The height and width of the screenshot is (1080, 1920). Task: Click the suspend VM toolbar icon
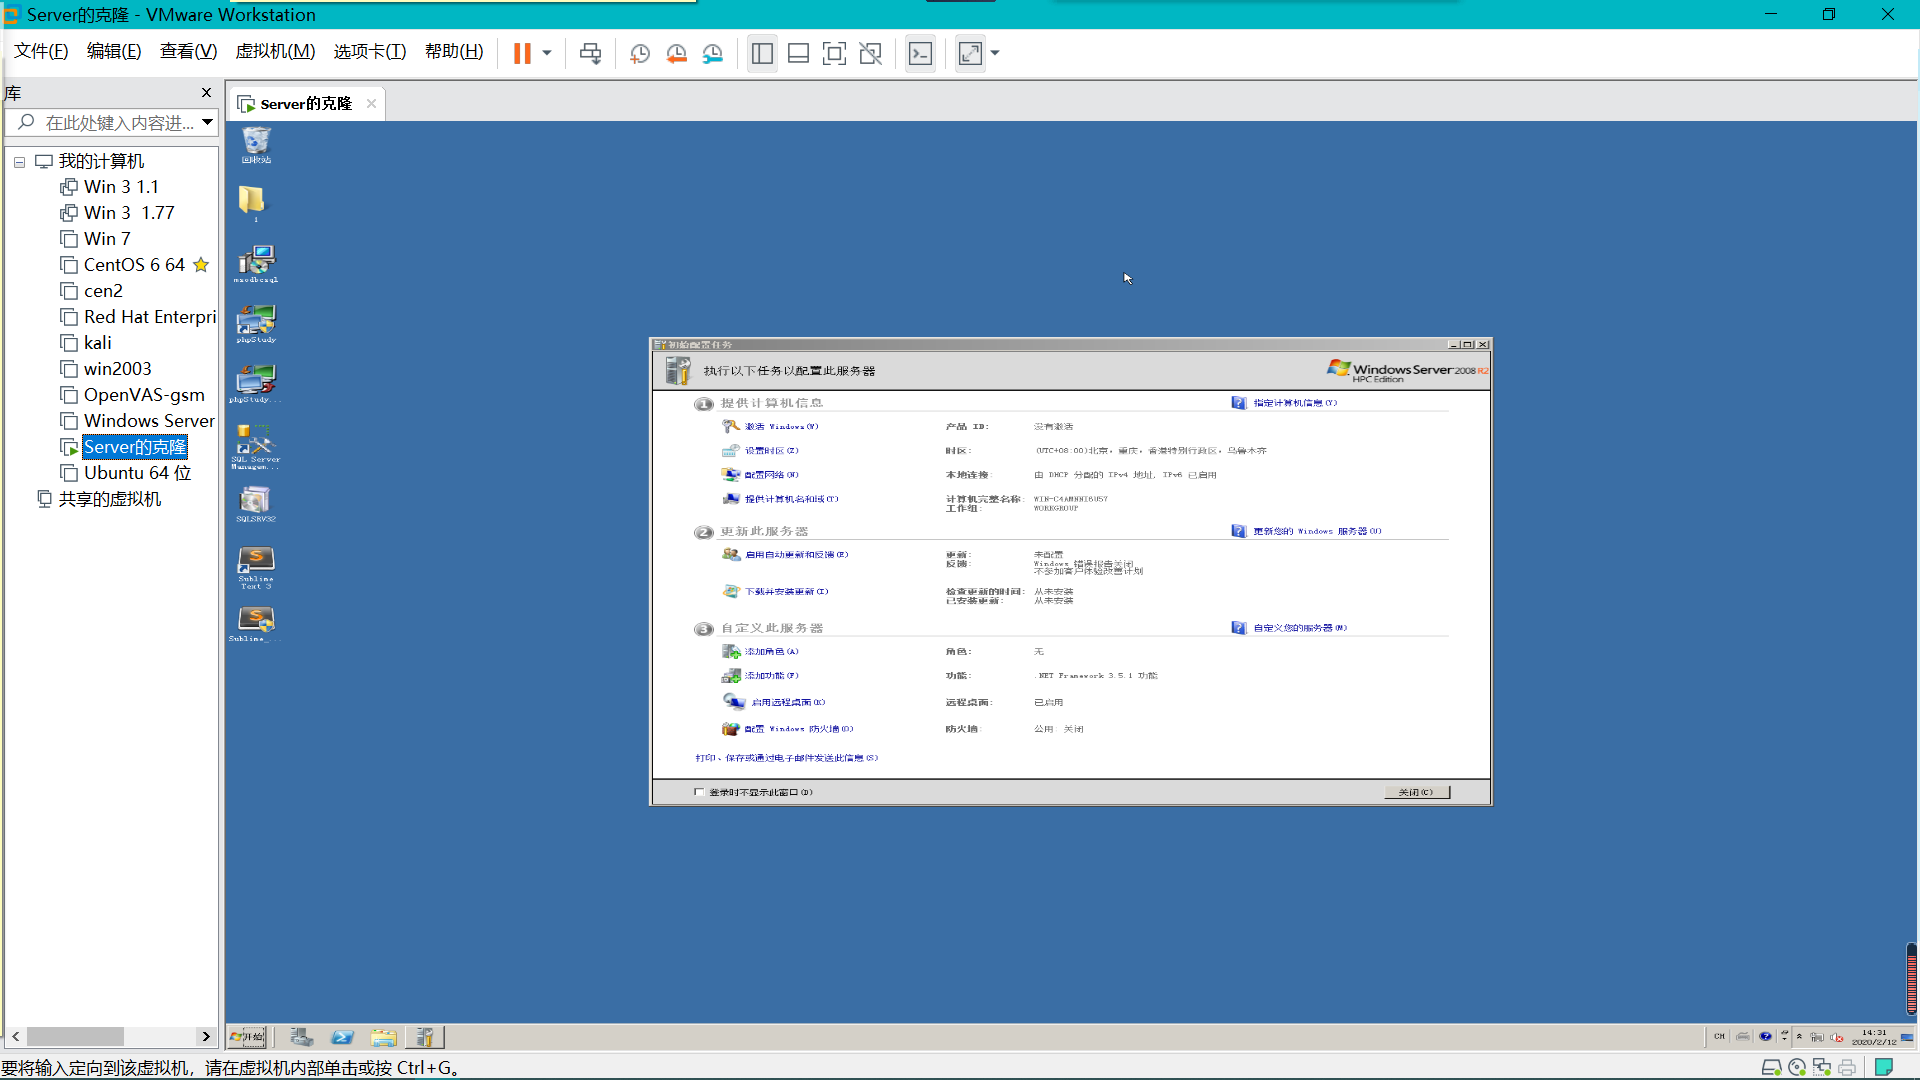point(522,53)
